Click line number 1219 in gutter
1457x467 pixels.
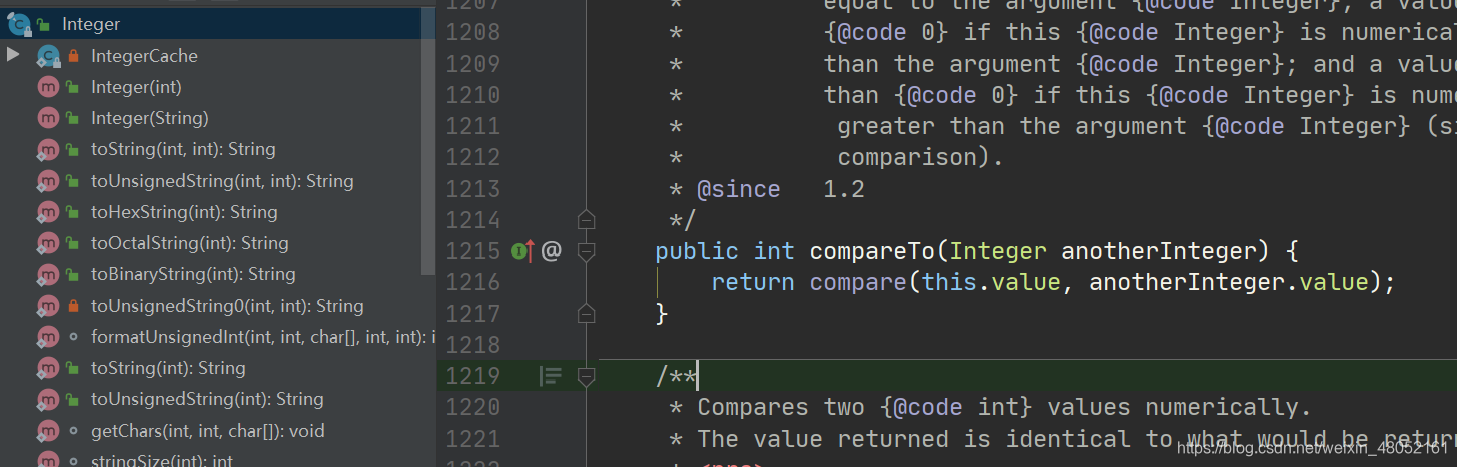pyautogui.click(x=470, y=376)
